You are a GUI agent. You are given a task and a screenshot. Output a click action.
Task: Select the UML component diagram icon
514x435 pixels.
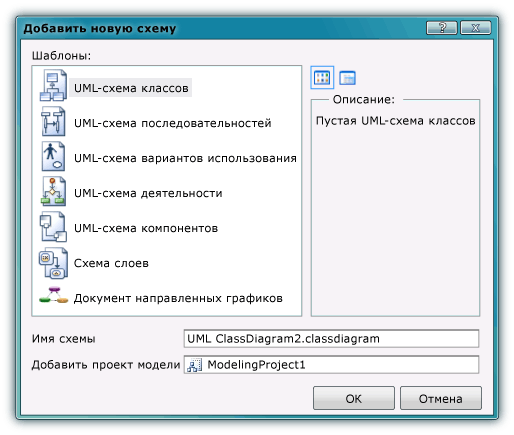(x=53, y=227)
